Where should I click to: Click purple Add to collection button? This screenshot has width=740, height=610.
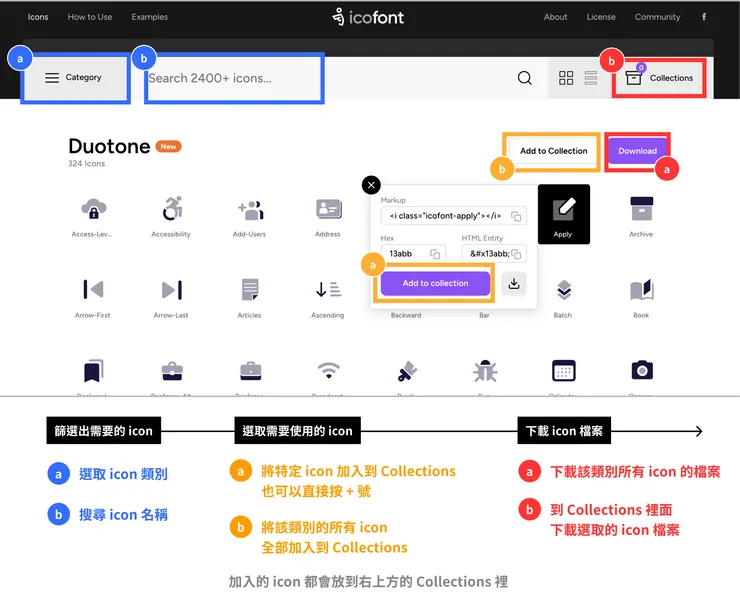pyautogui.click(x=435, y=284)
